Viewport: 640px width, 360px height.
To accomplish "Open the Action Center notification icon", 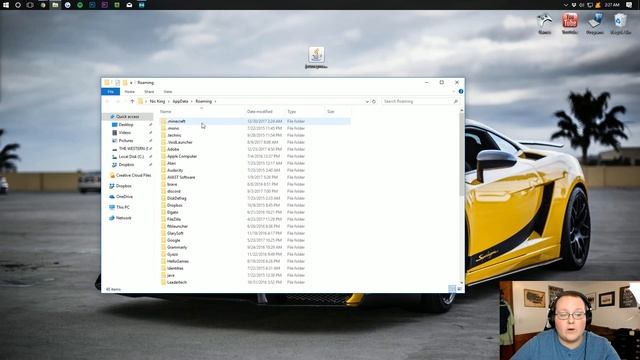I will click(629, 5).
